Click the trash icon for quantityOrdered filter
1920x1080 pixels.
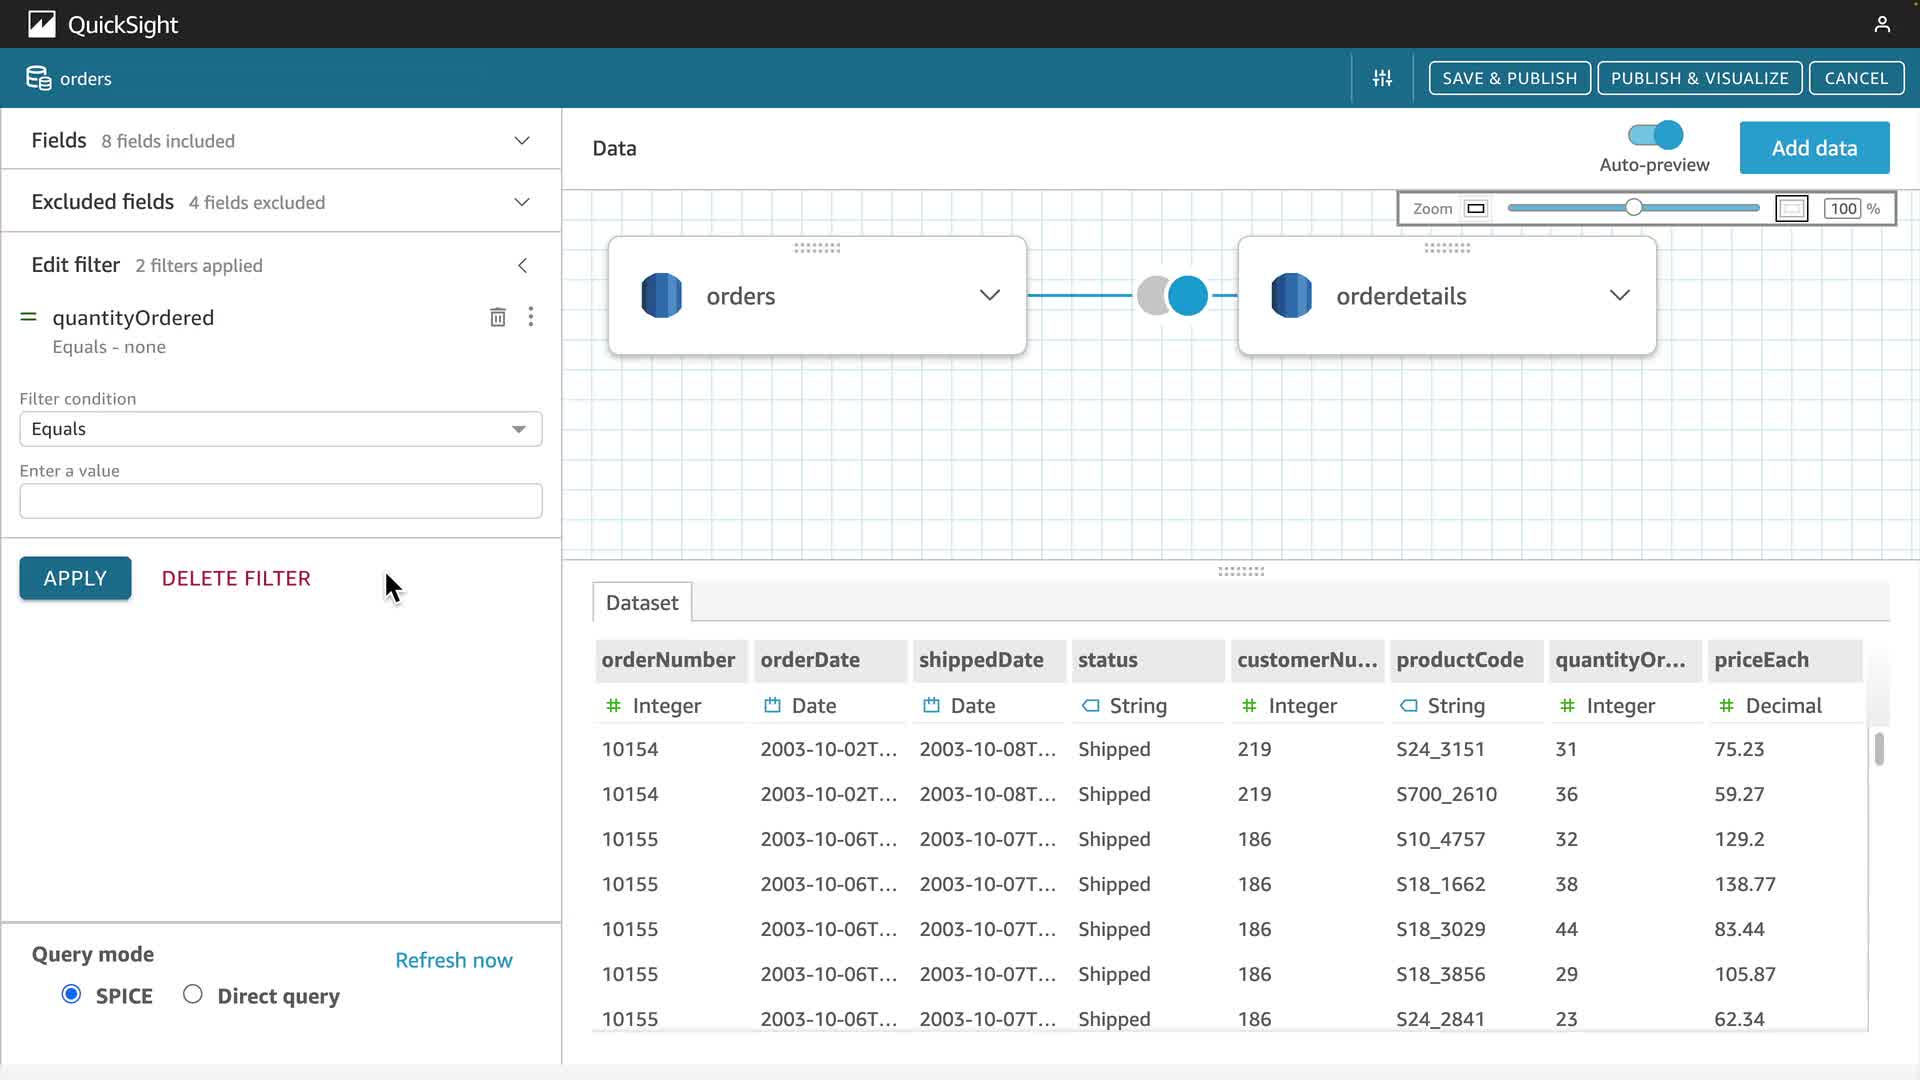[497, 317]
